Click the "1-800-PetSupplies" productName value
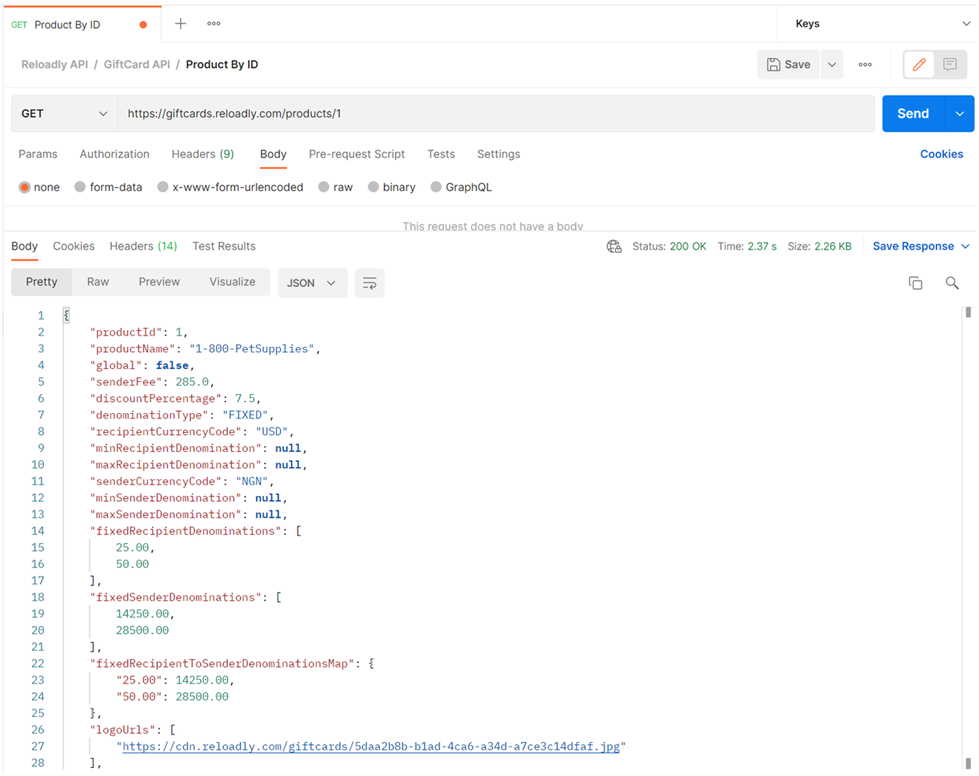 pyautogui.click(x=252, y=349)
